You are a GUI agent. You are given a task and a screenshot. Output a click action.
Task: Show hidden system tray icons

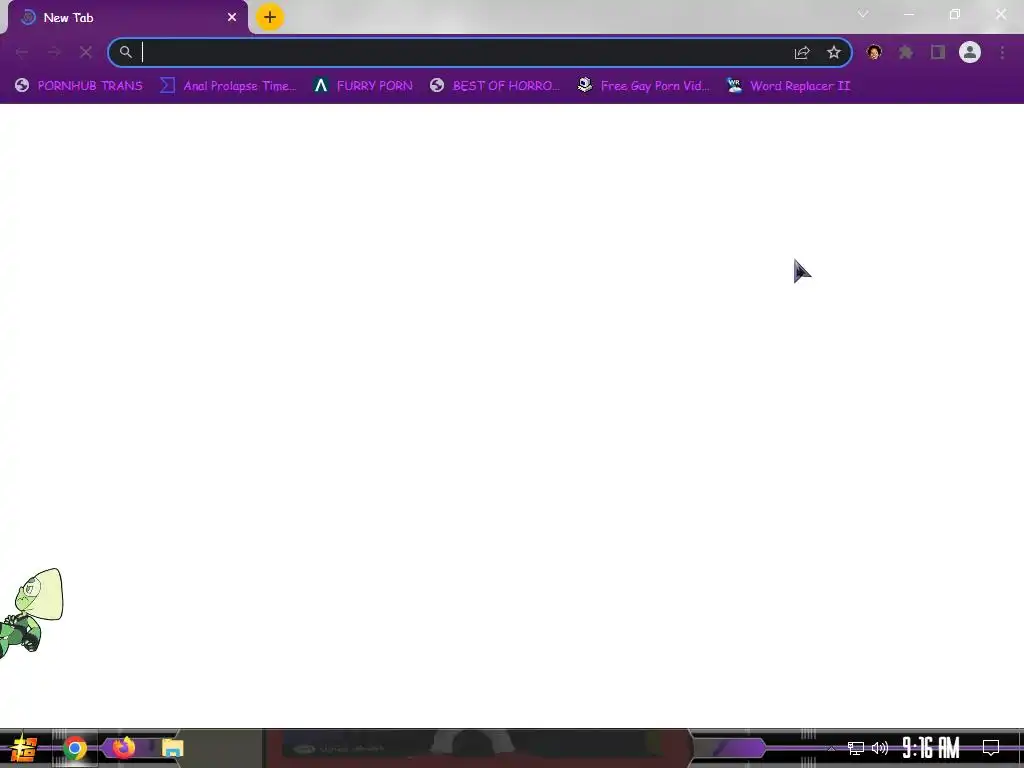point(831,748)
